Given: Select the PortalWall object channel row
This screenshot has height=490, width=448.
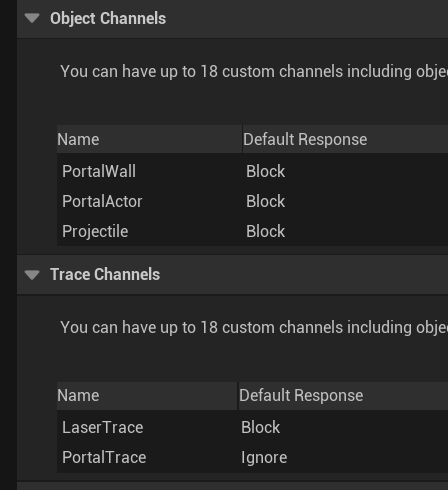Looking at the screenshot, I should coord(252,171).
